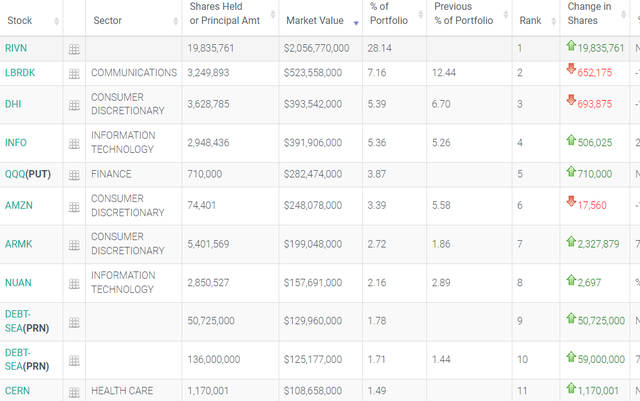Click the grid icon beside RIVN
This screenshot has width=640, height=401.
point(74,49)
